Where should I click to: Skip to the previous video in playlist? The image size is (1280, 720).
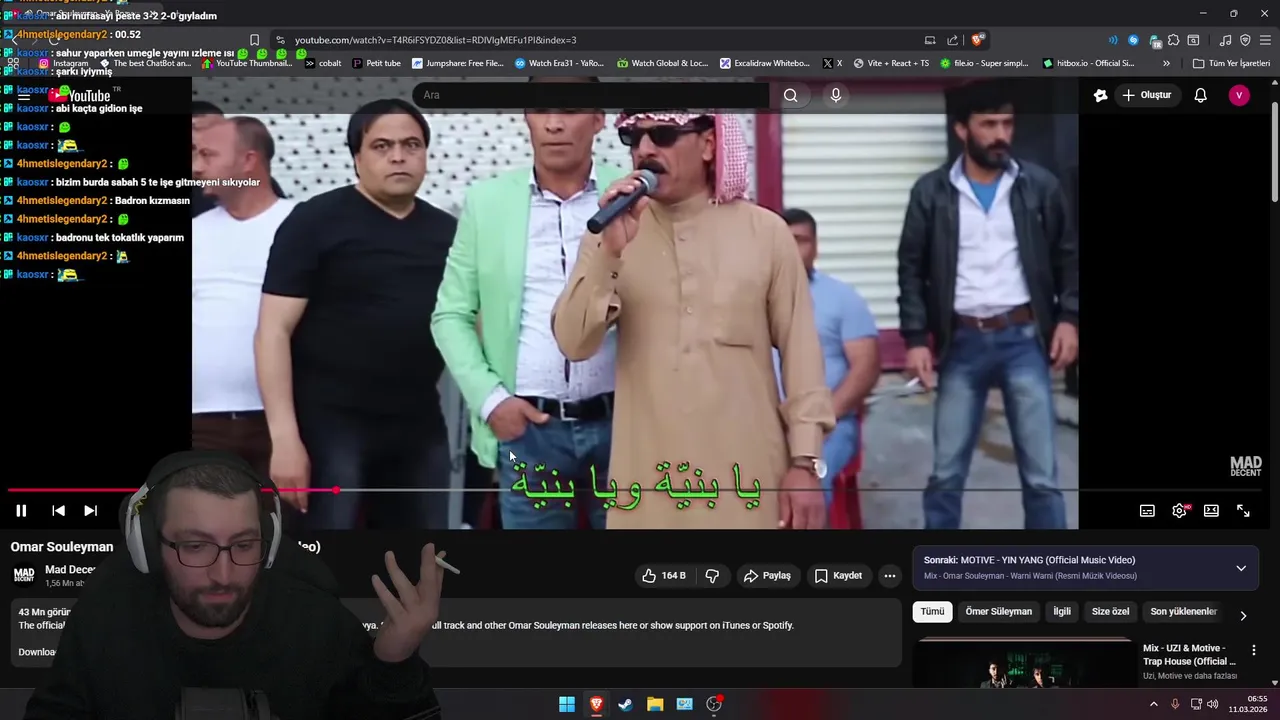point(58,510)
